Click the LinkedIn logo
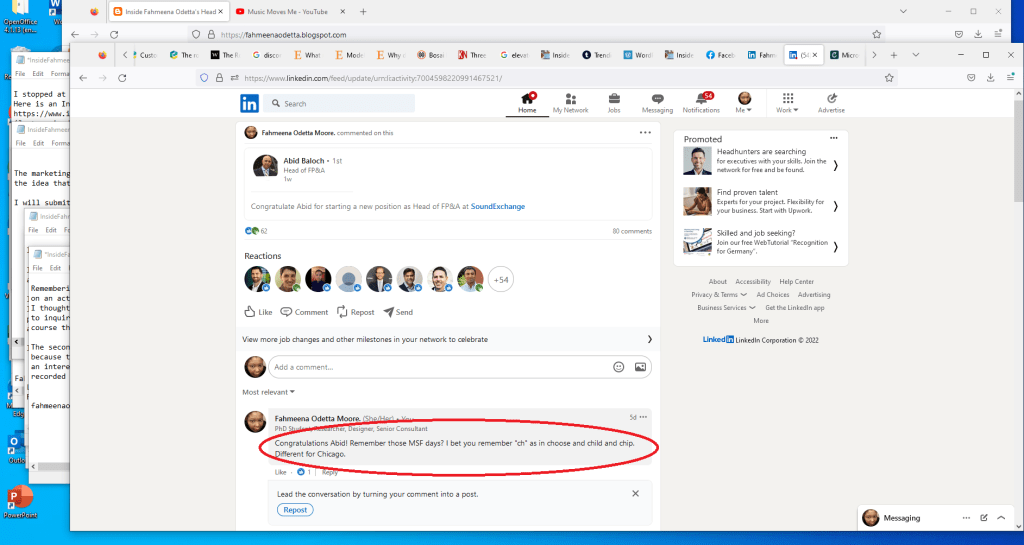The image size is (1024, 545). coord(249,103)
